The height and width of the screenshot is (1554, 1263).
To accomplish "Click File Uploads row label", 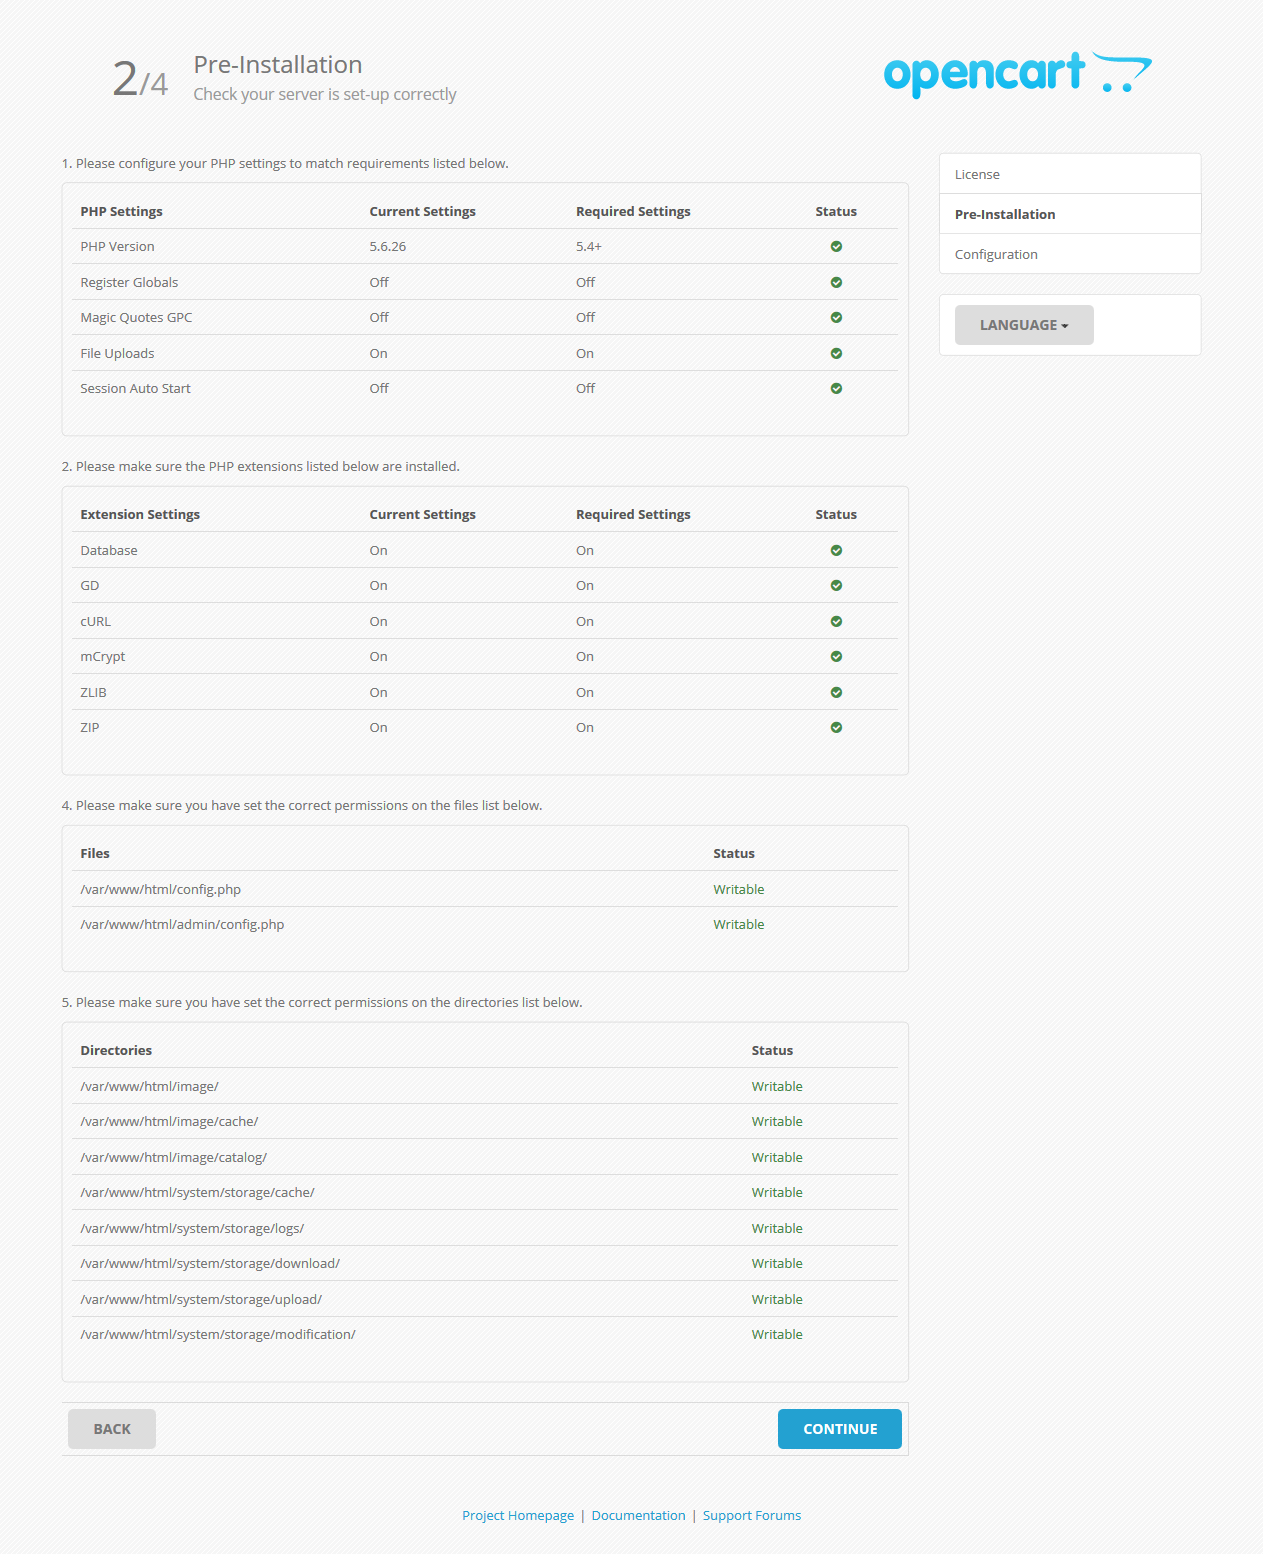I will click(x=117, y=354).
